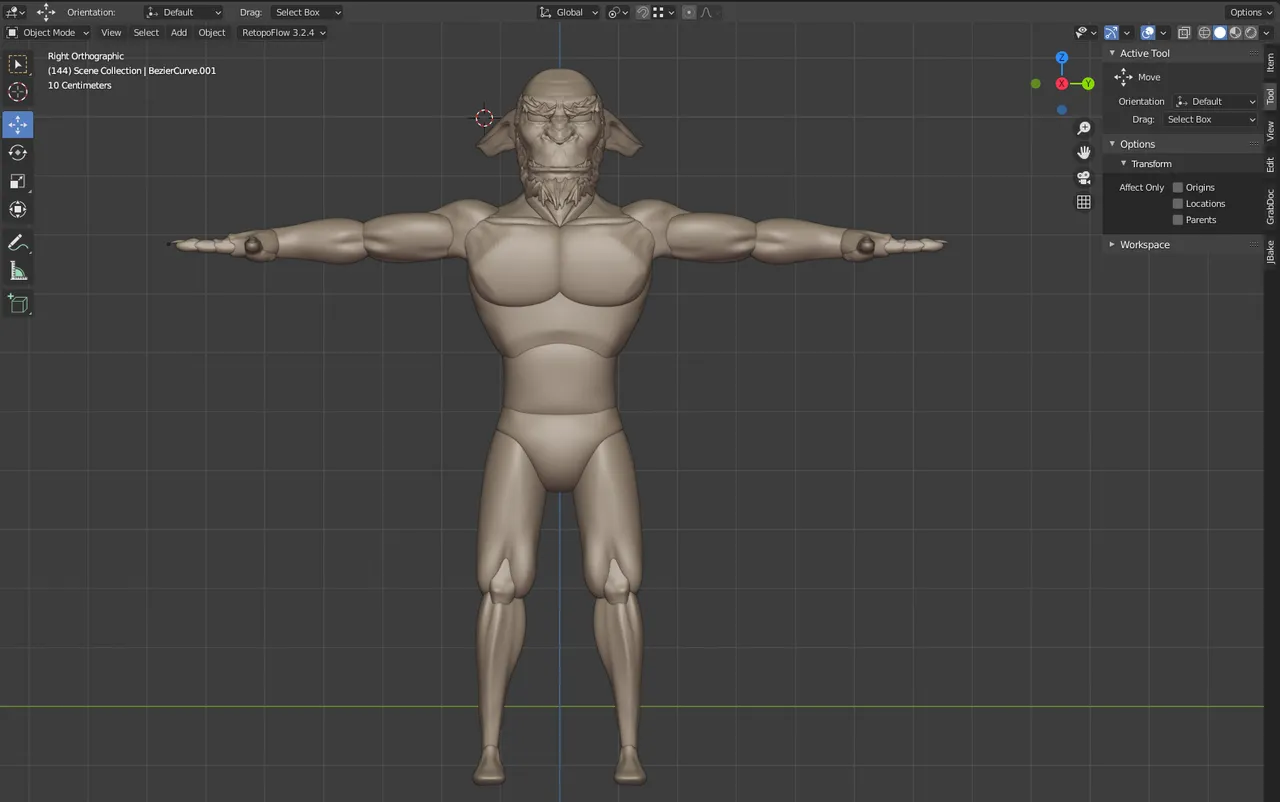Toggle snapping magnet button
Screen dimensions: 1280x802
coord(642,12)
